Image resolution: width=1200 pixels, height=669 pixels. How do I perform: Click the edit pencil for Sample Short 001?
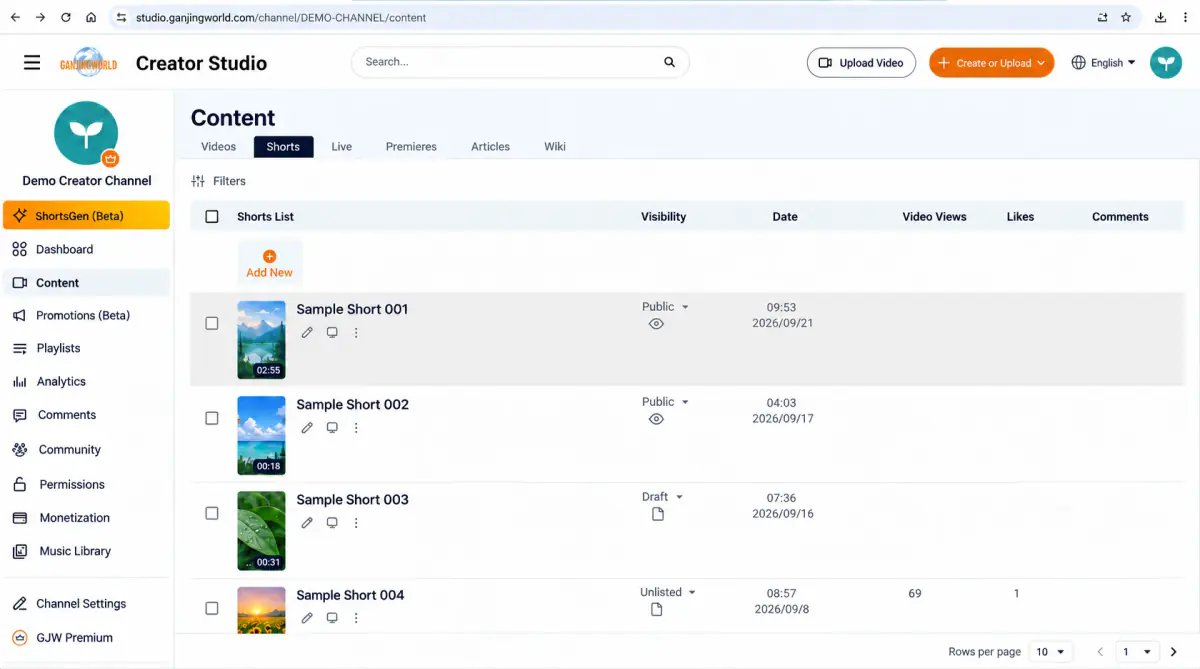click(307, 332)
